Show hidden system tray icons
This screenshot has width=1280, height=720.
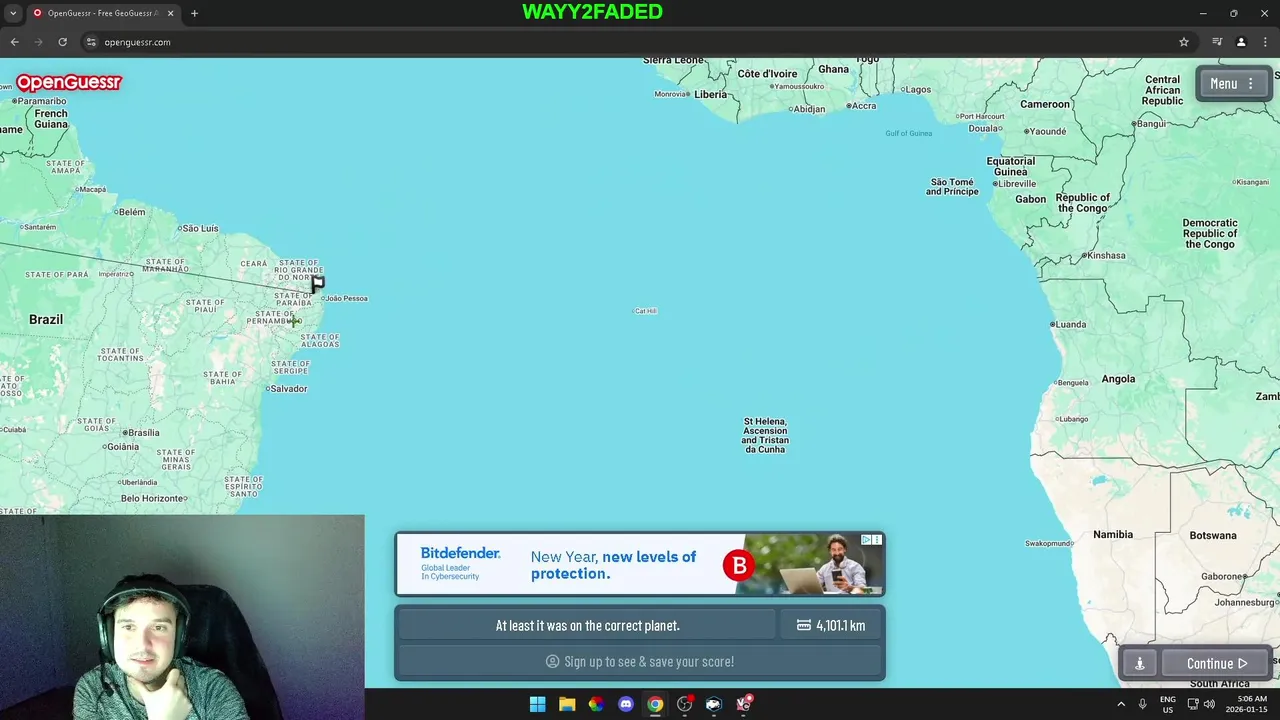pyautogui.click(x=1121, y=704)
